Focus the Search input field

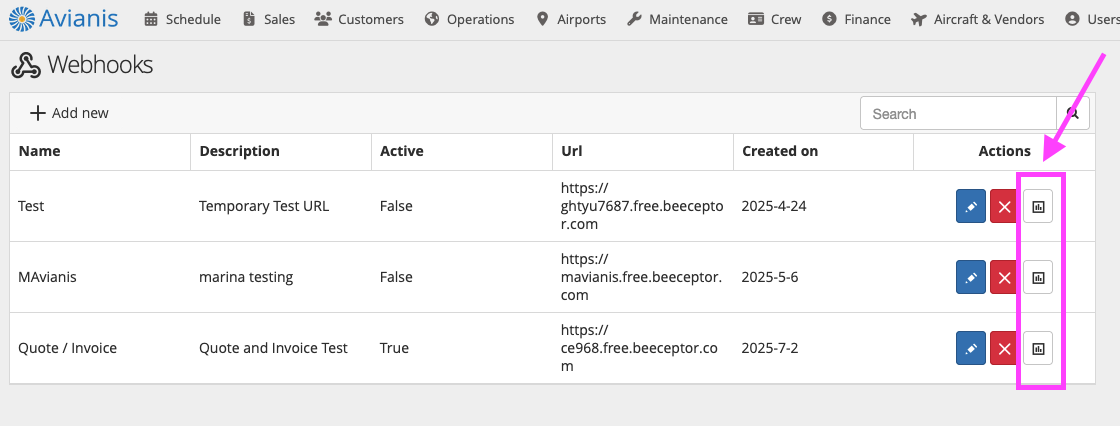(958, 113)
